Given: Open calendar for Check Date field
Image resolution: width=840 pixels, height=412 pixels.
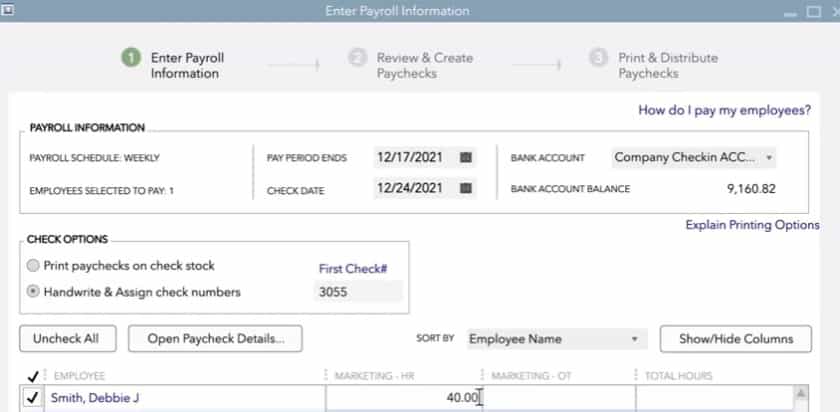Looking at the screenshot, I should [x=466, y=188].
